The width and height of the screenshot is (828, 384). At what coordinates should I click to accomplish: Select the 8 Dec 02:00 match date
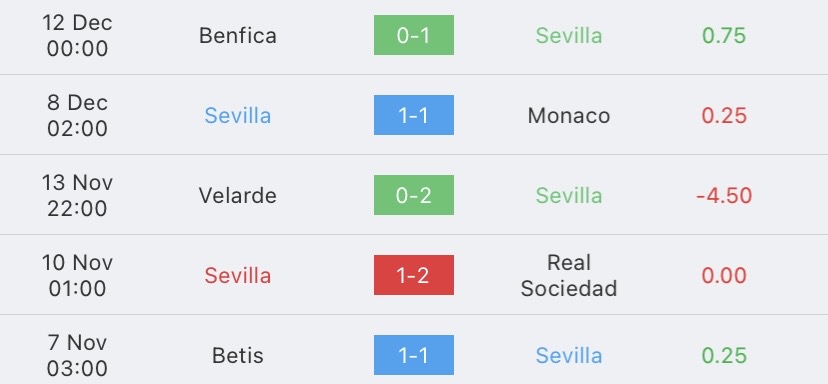77,116
